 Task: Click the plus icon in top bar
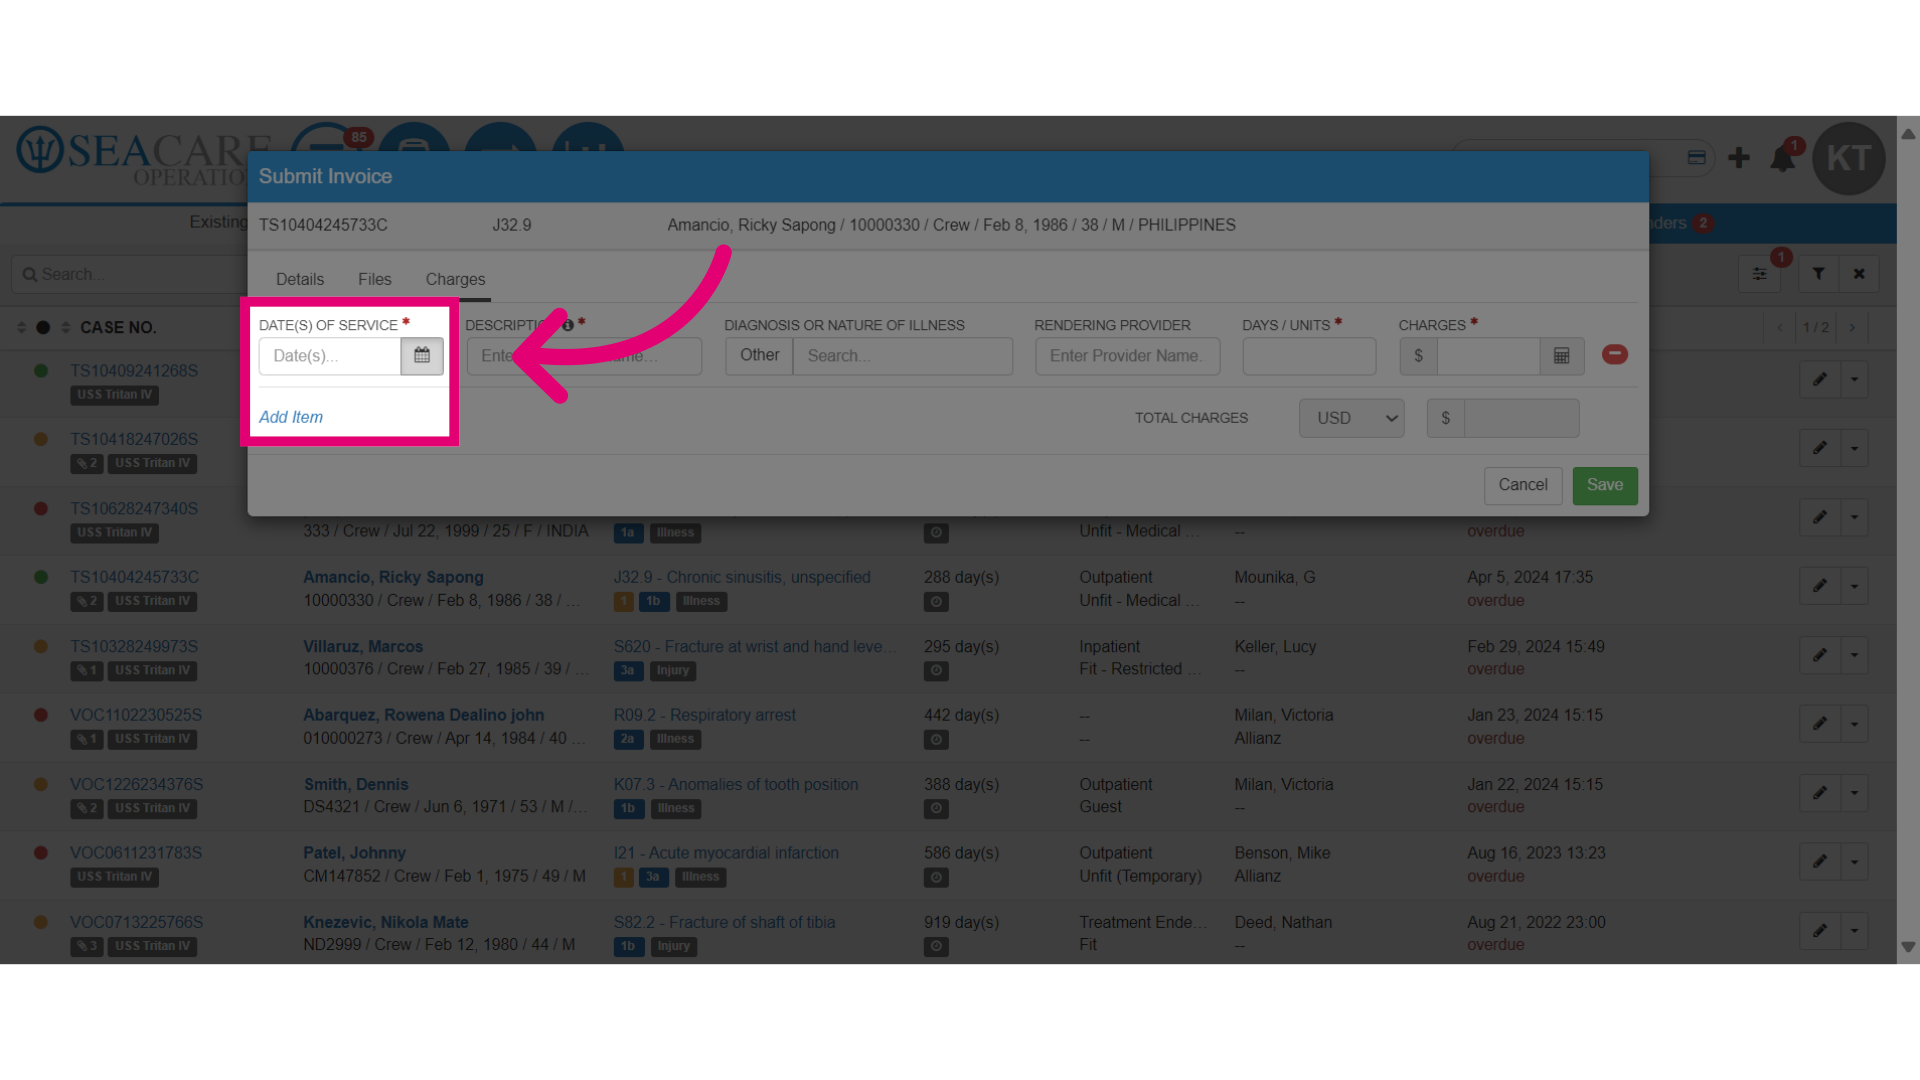(x=1739, y=158)
